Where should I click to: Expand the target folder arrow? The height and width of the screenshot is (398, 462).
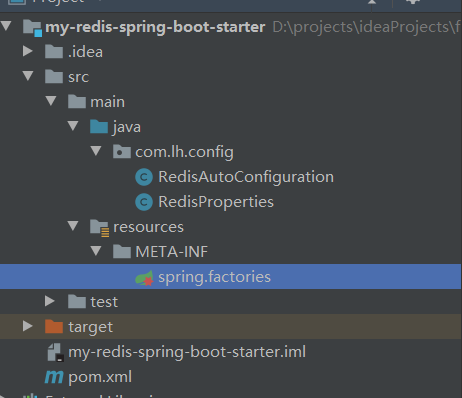click(28, 326)
